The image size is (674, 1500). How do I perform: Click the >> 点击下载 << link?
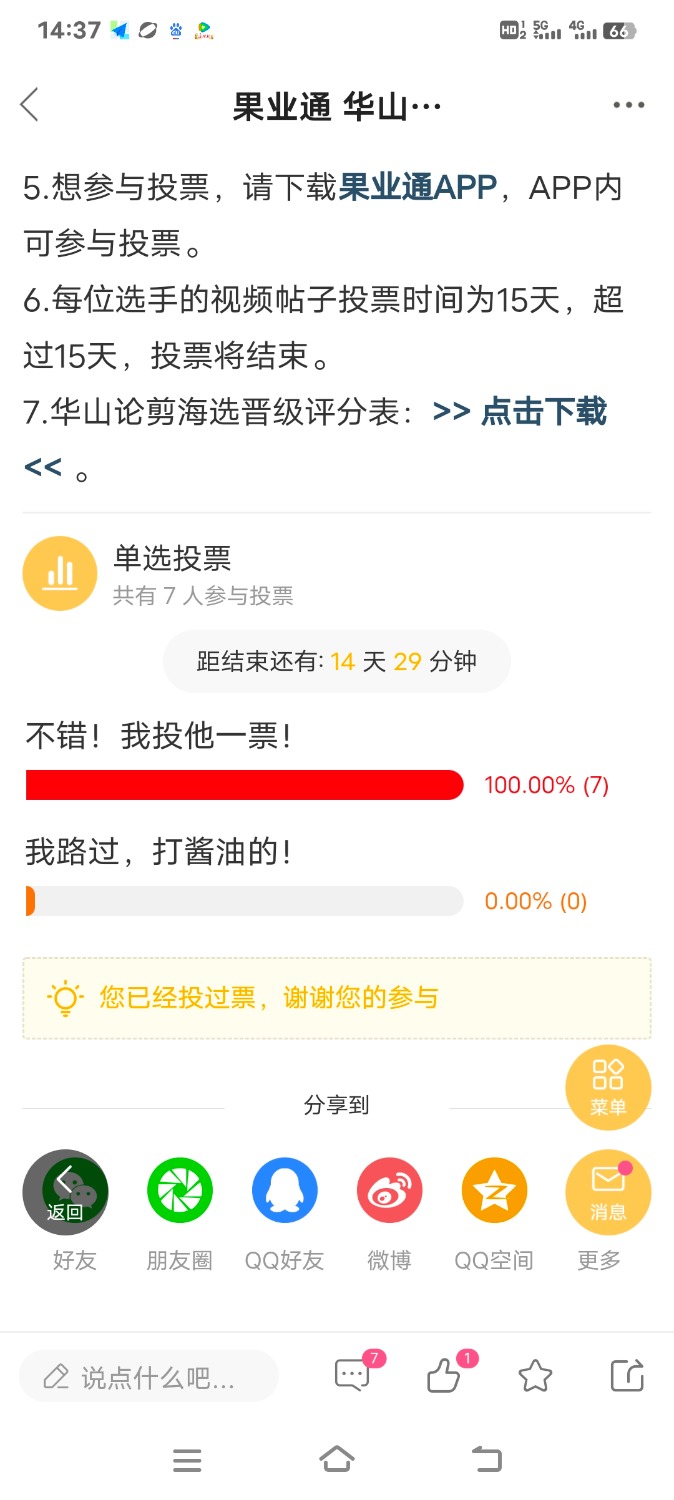click(x=315, y=439)
